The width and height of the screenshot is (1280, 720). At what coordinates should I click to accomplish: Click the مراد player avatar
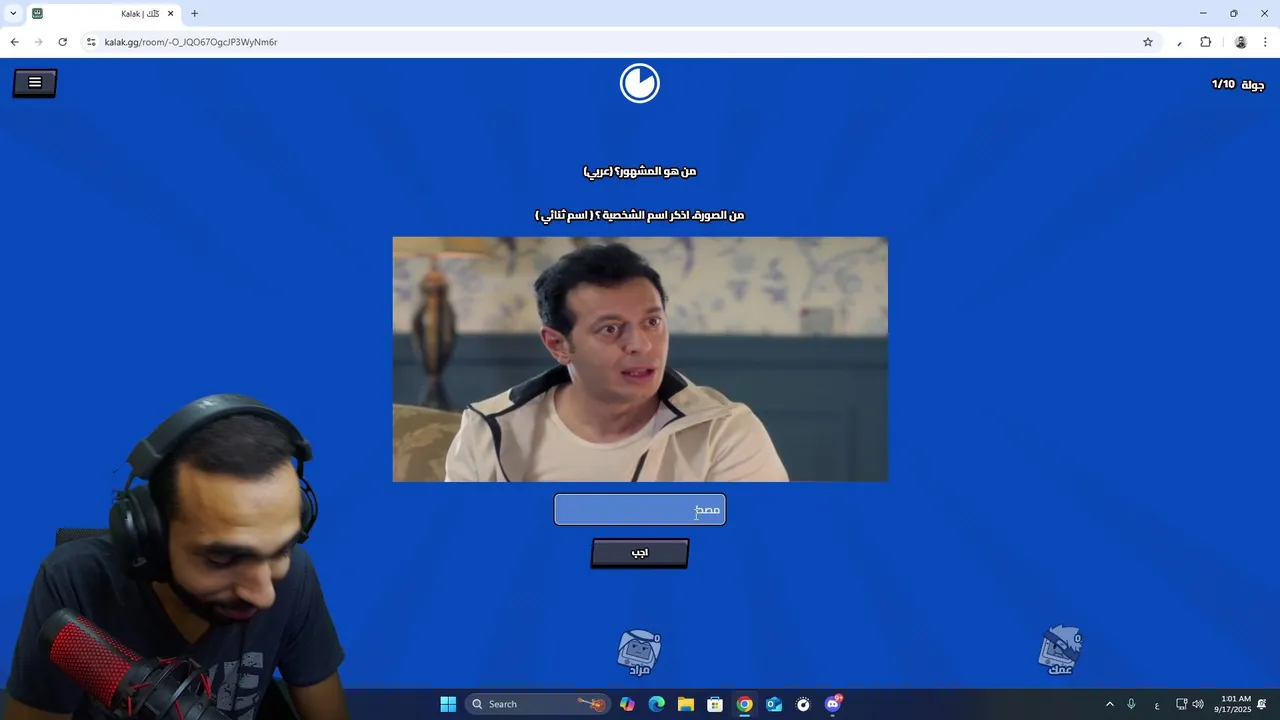click(639, 652)
